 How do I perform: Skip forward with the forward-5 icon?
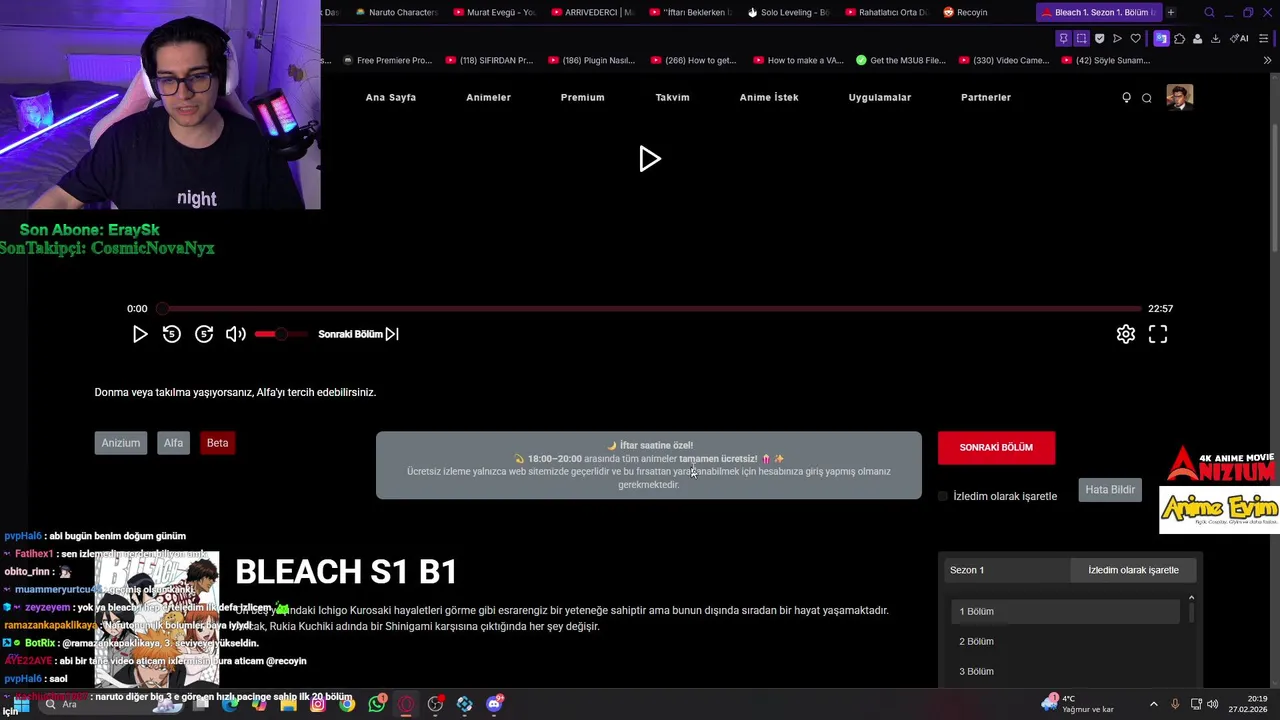204,334
